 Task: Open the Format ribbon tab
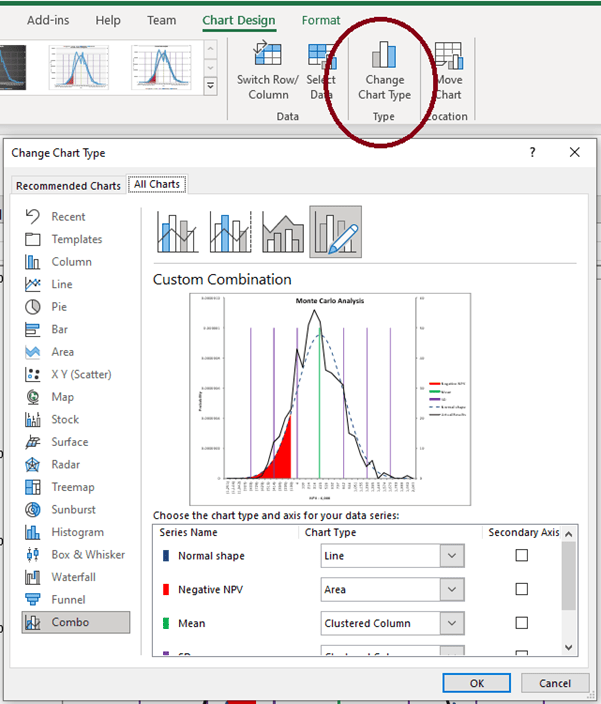pyautogui.click(x=321, y=20)
